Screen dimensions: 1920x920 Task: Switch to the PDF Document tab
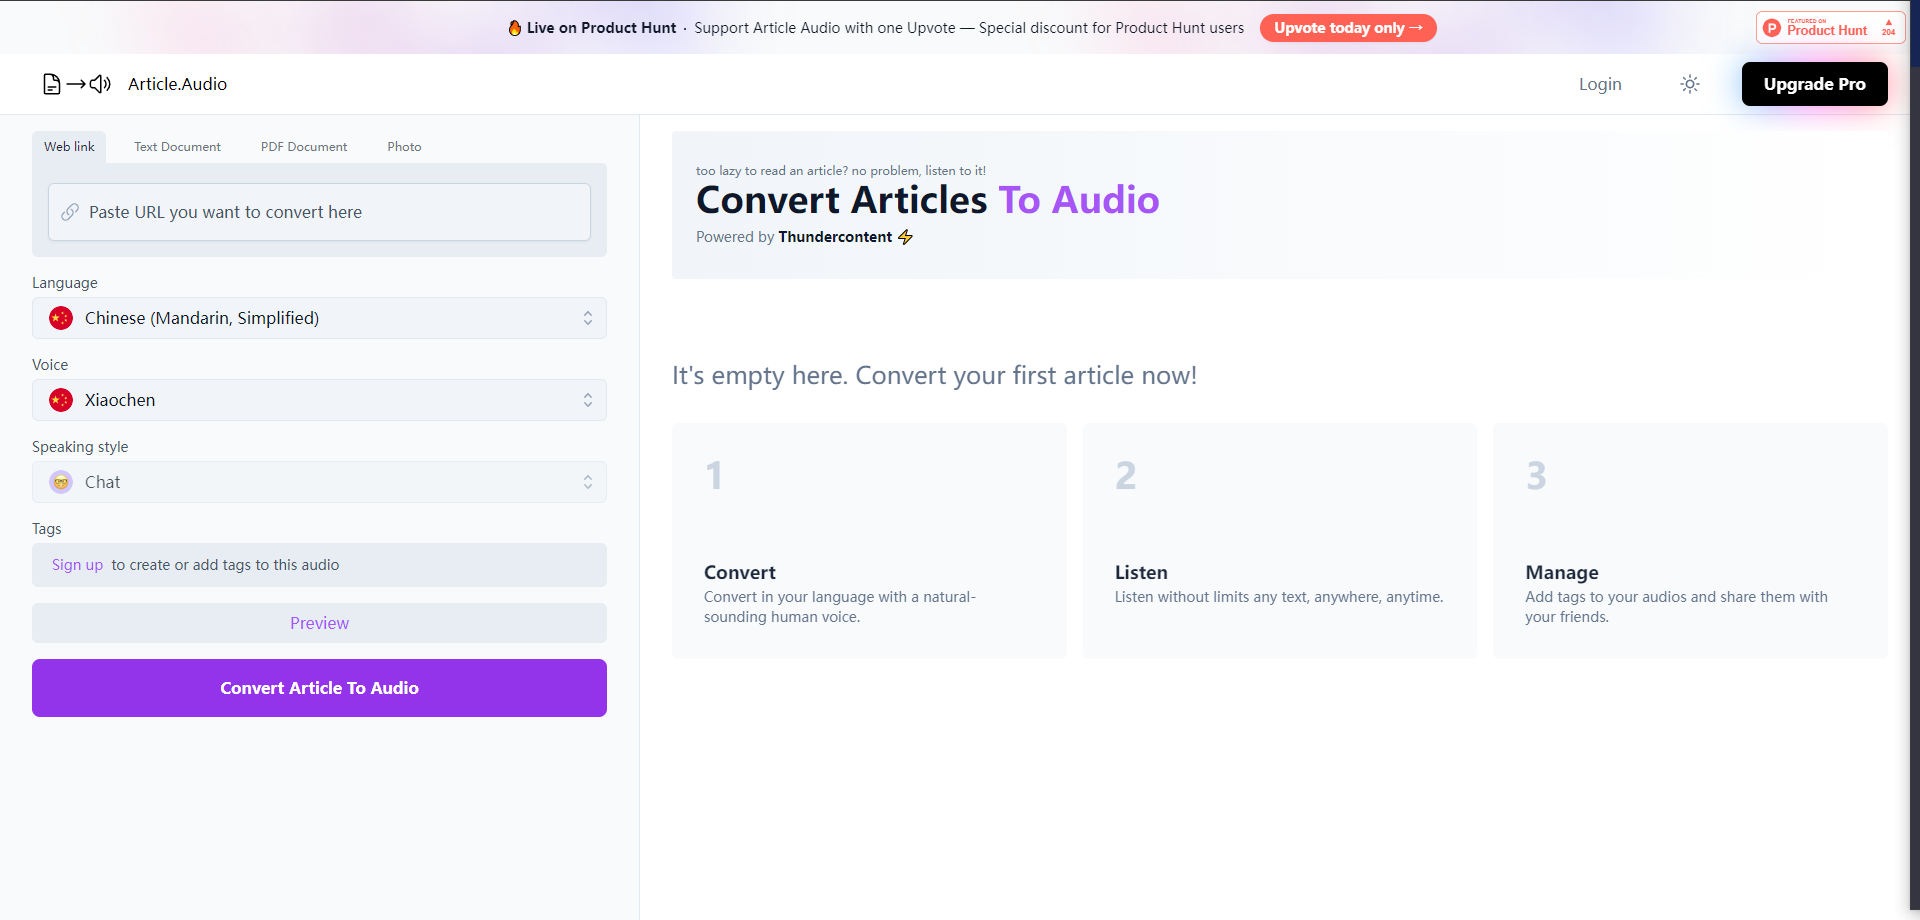tap(303, 146)
